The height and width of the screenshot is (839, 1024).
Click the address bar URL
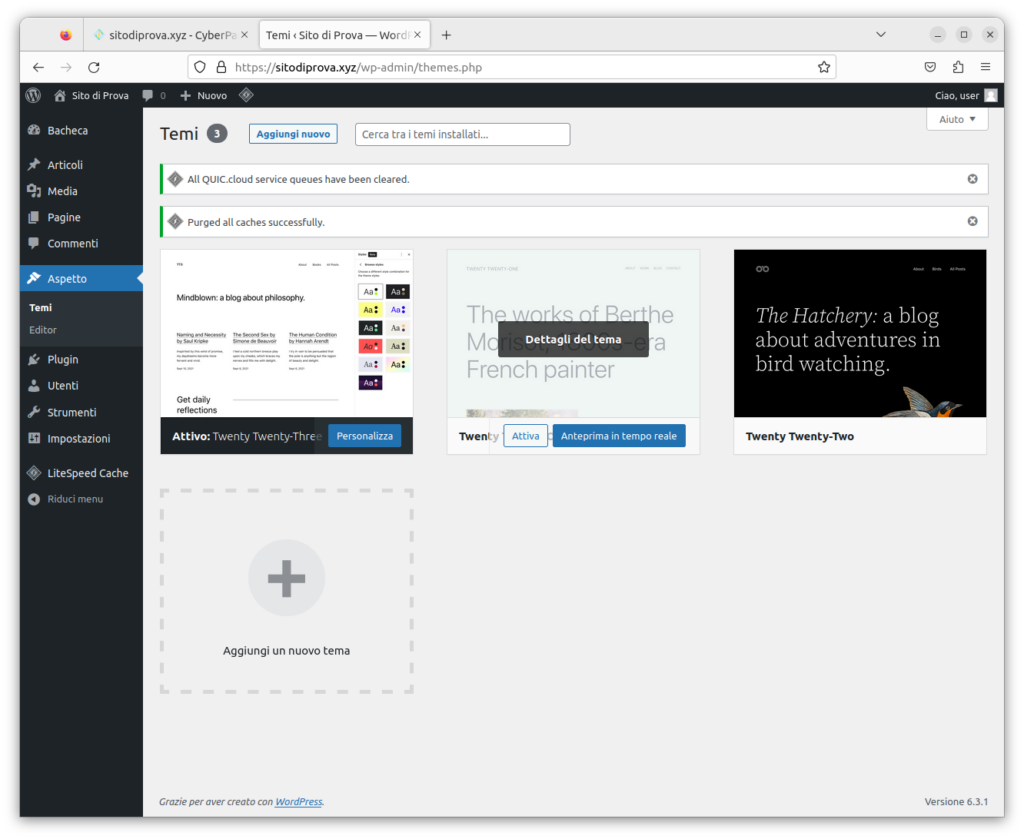coord(359,67)
